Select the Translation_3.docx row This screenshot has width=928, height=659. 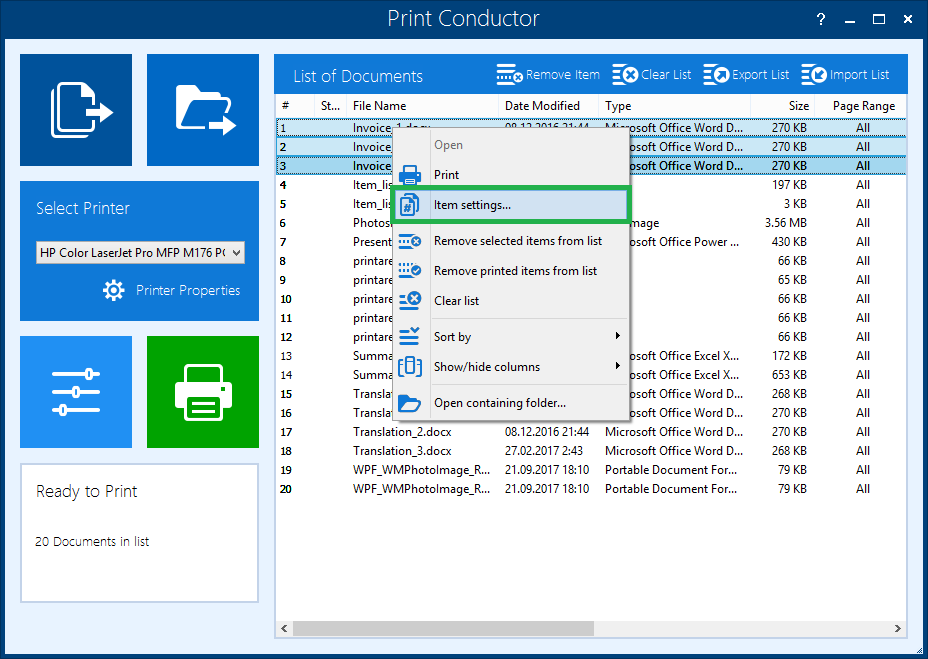pyautogui.click(x=591, y=451)
